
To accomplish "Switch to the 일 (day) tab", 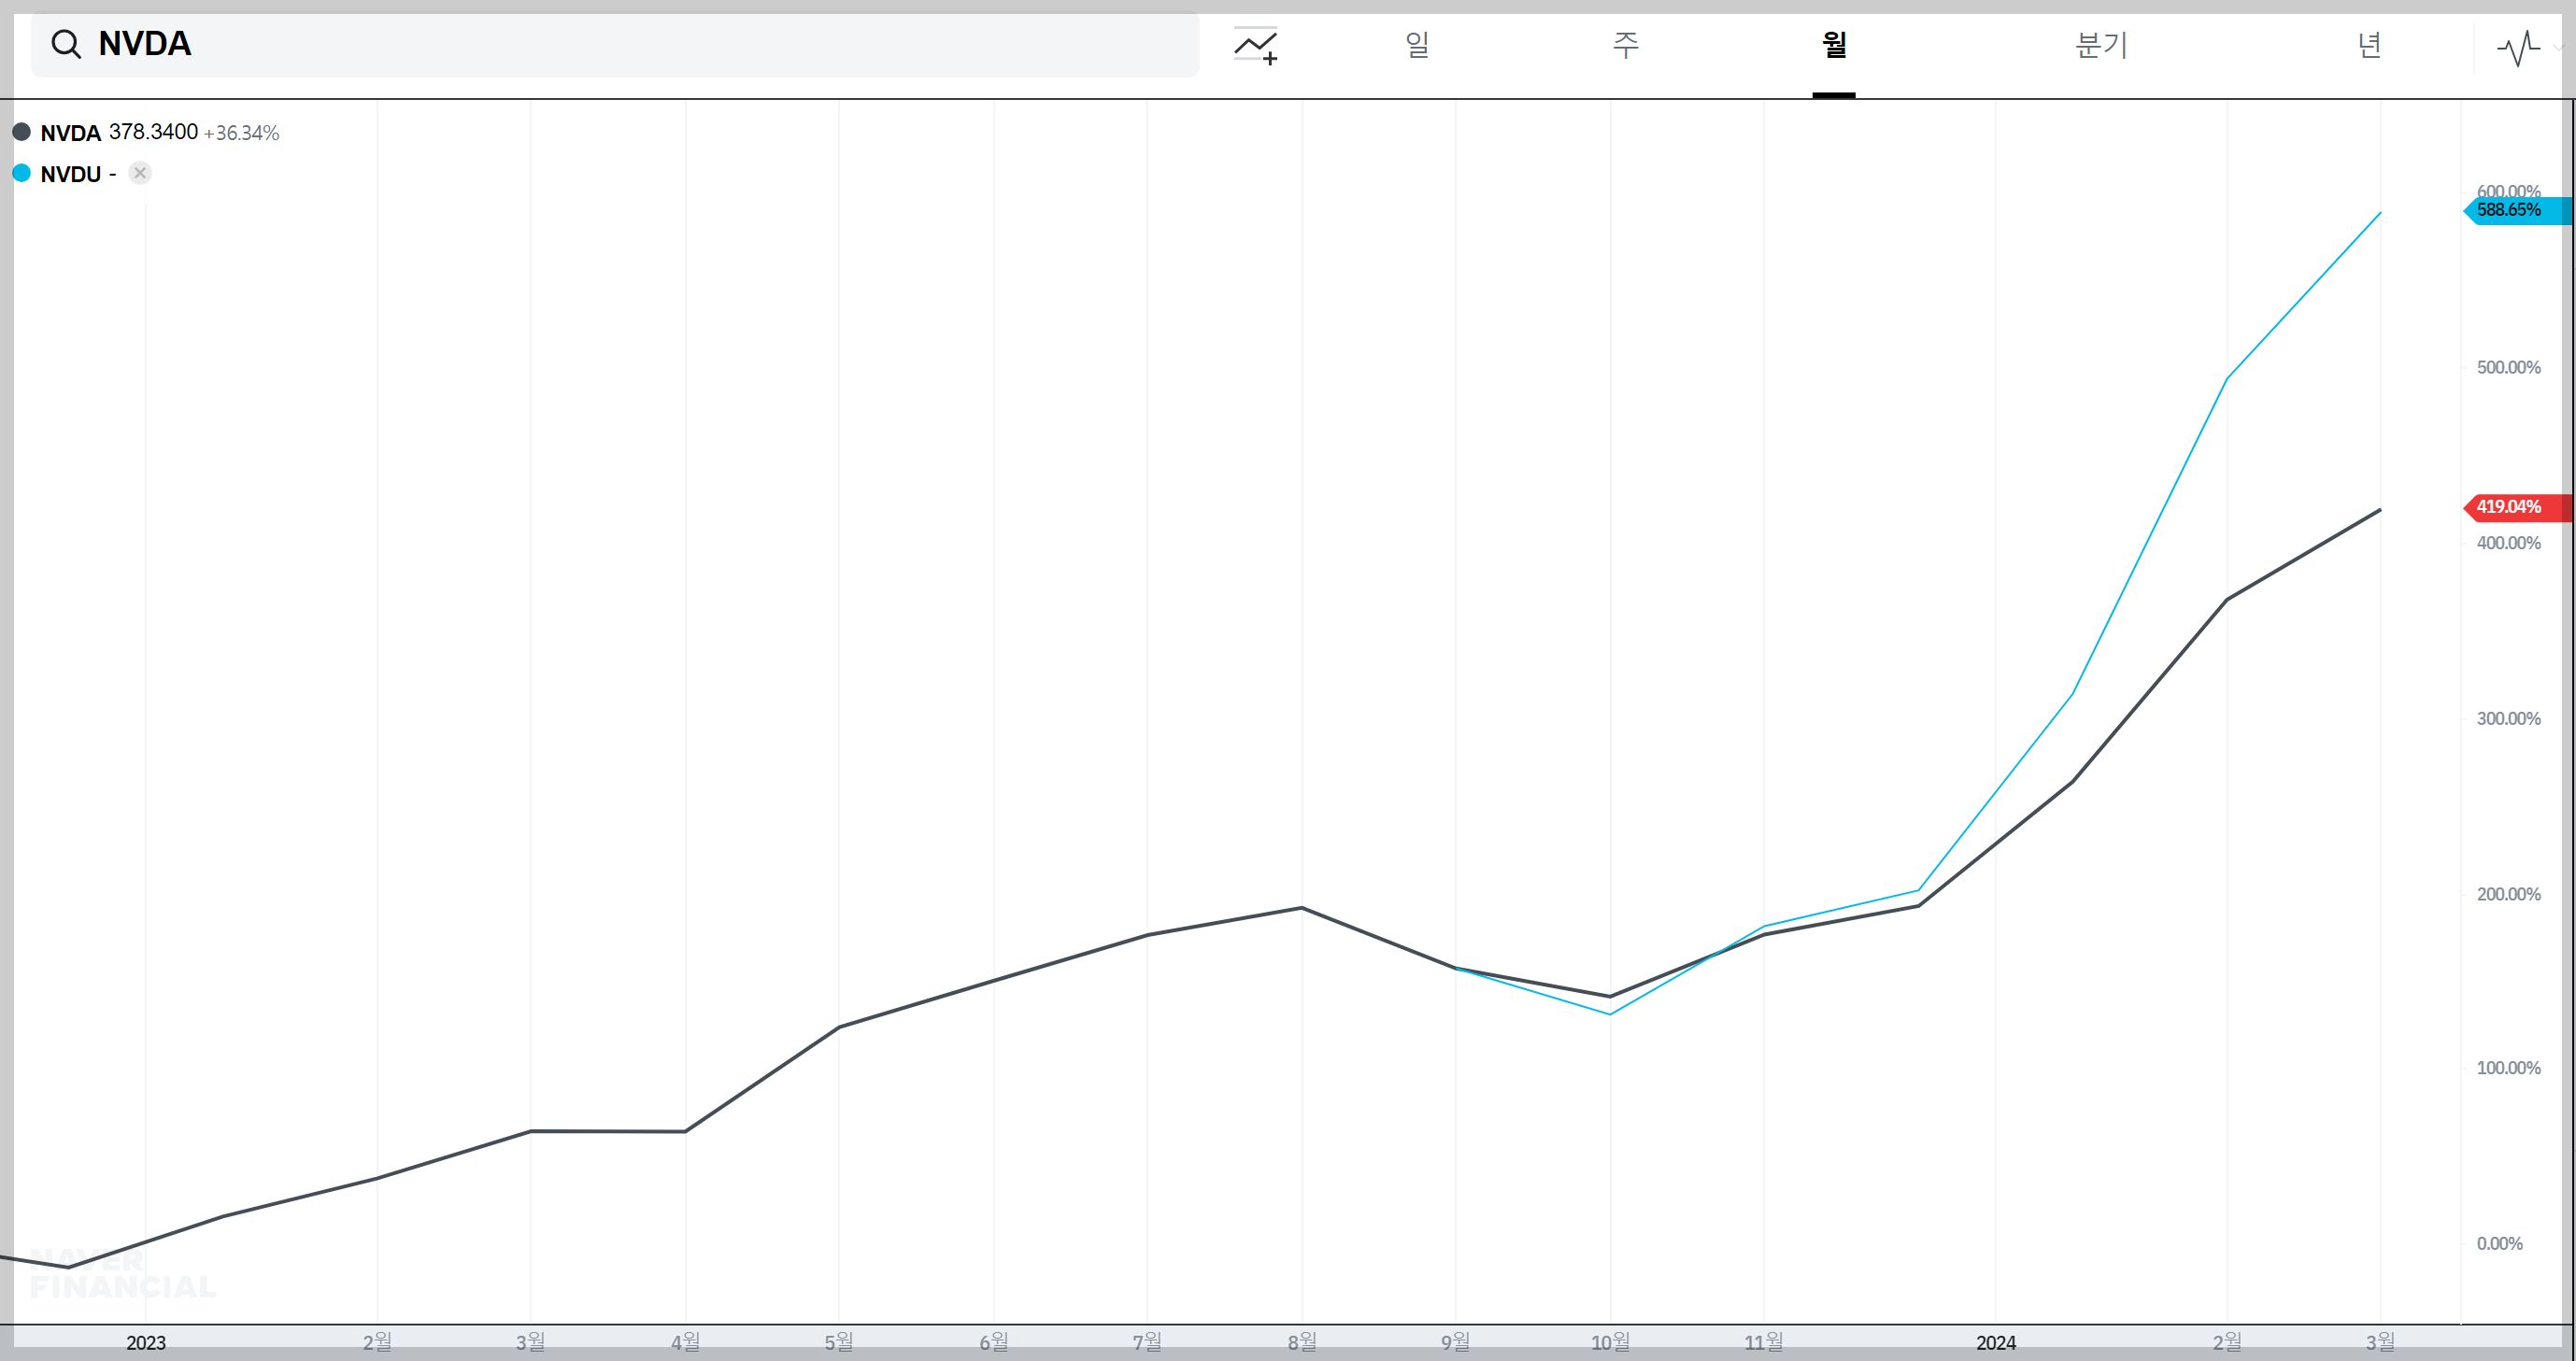I will (1417, 45).
